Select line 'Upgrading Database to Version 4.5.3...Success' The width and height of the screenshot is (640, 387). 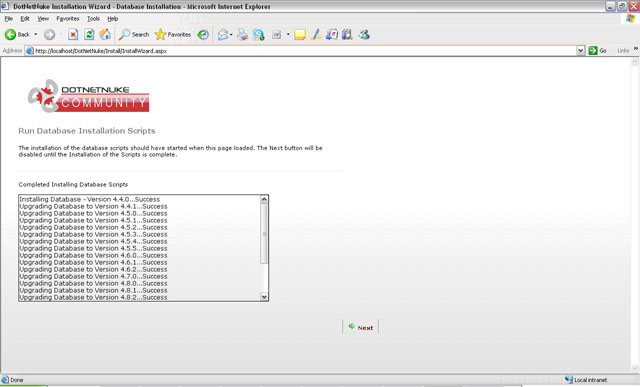pyautogui.click(x=93, y=234)
